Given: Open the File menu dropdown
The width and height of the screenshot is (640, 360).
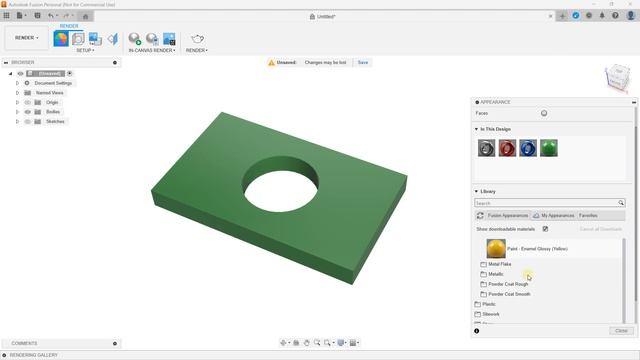Looking at the screenshot, I should tap(21, 16).
